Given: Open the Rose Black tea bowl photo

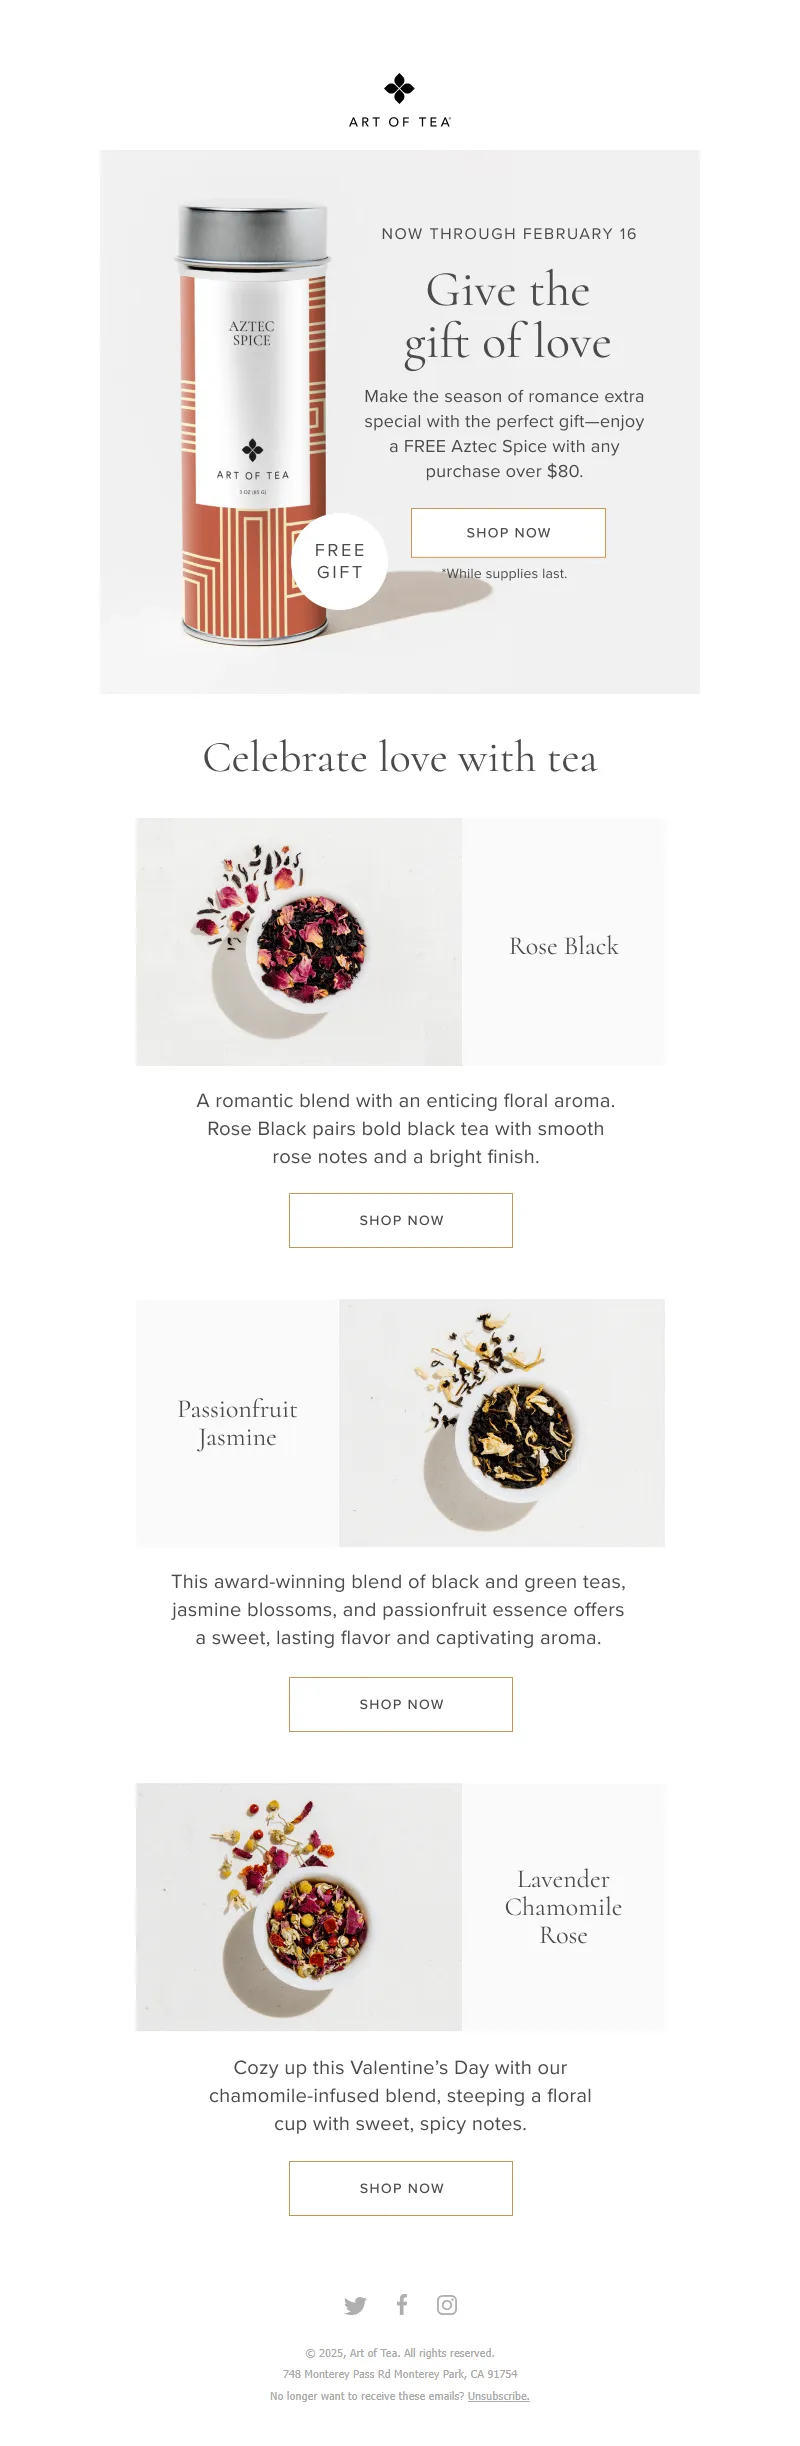Looking at the screenshot, I should 299,942.
